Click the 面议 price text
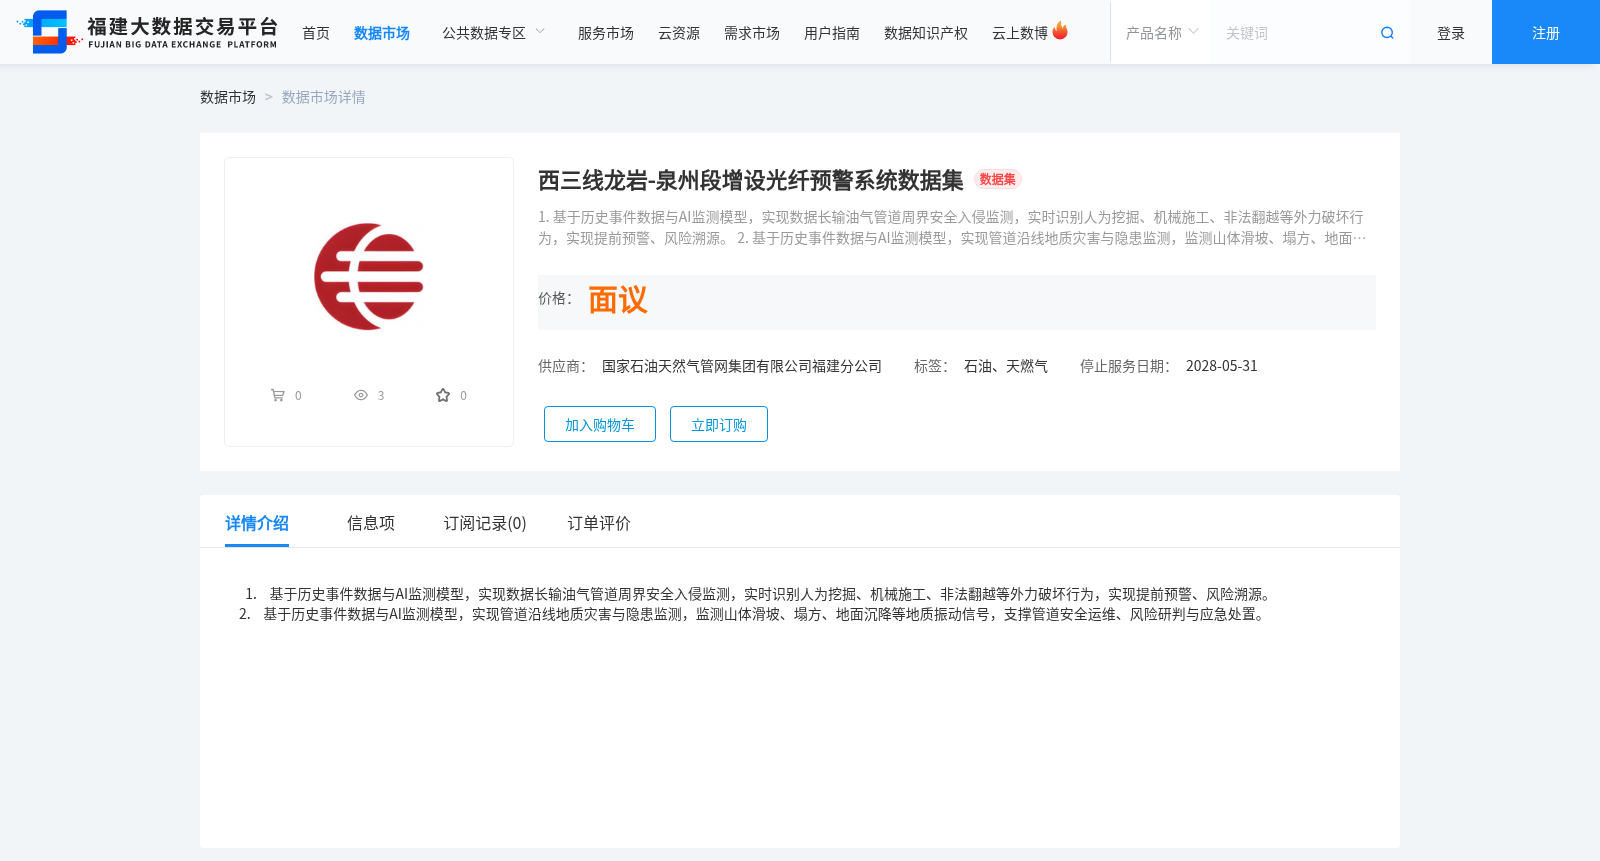1600x861 pixels. click(x=618, y=300)
